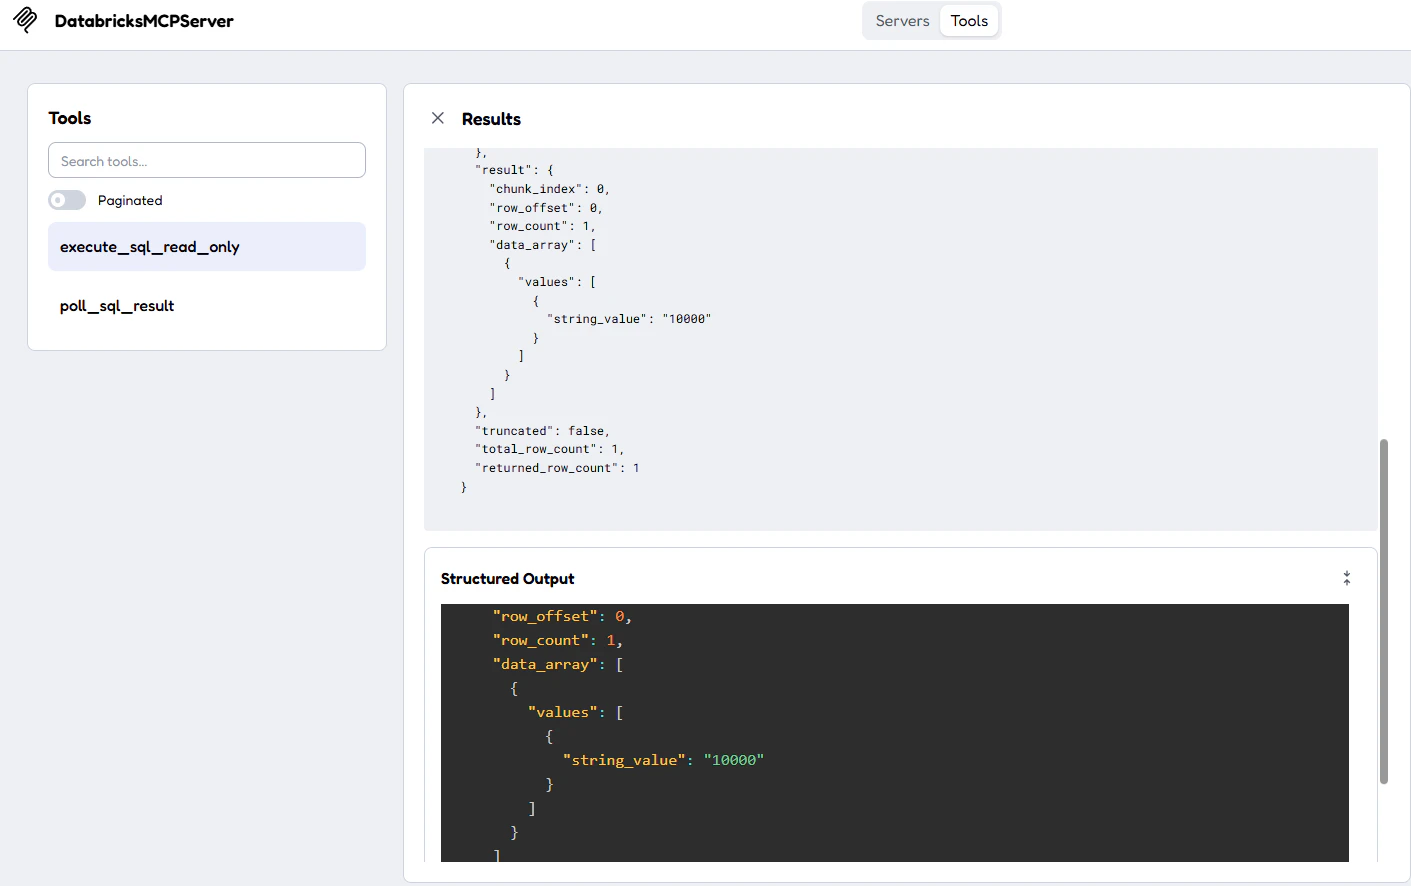Screen dimensions: 1411x886
Task: Click the Paginated label
Action: [x=130, y=201]
